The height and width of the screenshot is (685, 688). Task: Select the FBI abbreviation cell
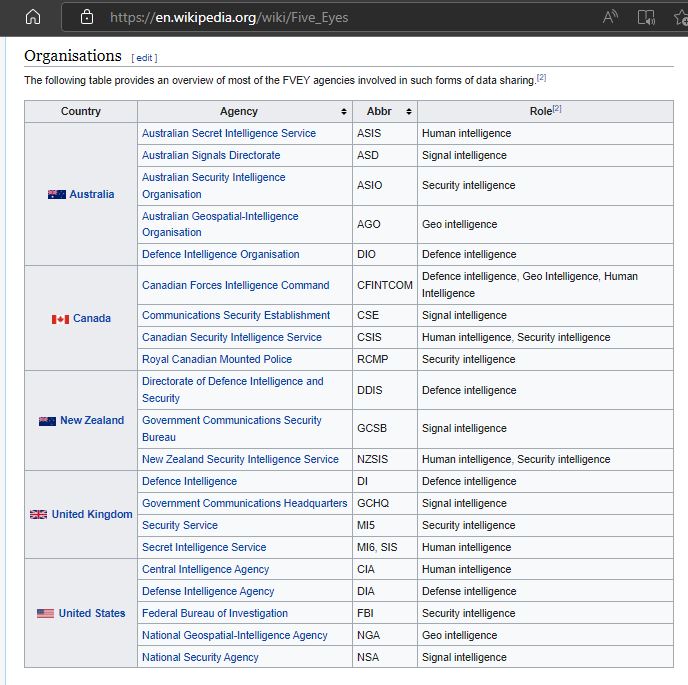click(x=385, y=613)
